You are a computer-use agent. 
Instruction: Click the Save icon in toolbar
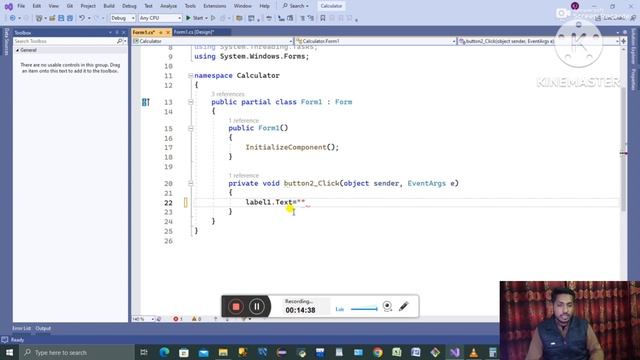[61, 18]
